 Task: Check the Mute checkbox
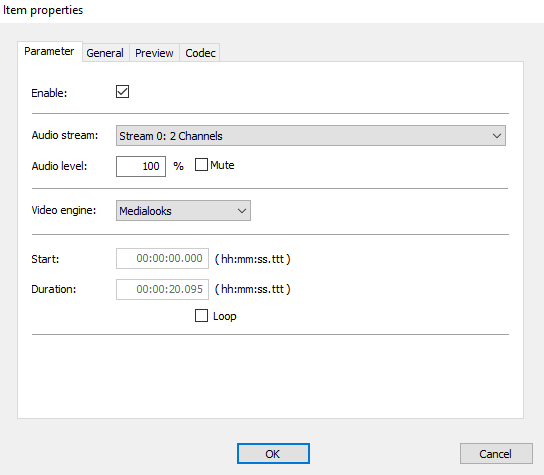201,165
